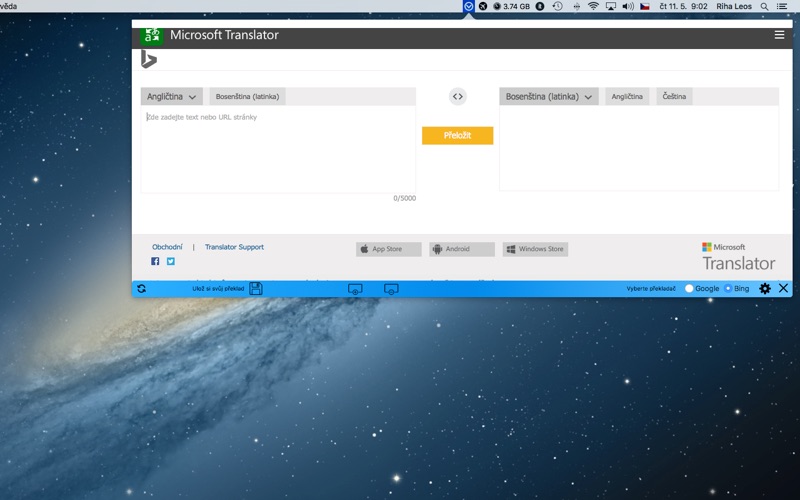
Task: Open Notification Center list icon
Action: 782,6
